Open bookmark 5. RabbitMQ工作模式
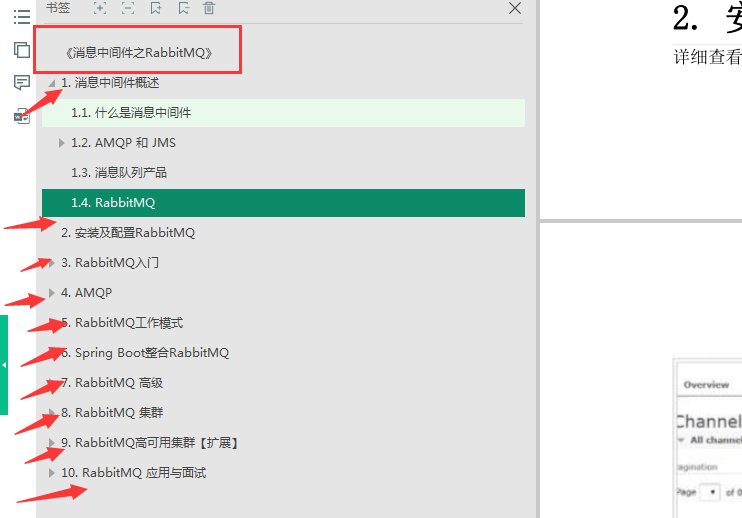The width and height of the screenshot is (742, 518). 122,323
